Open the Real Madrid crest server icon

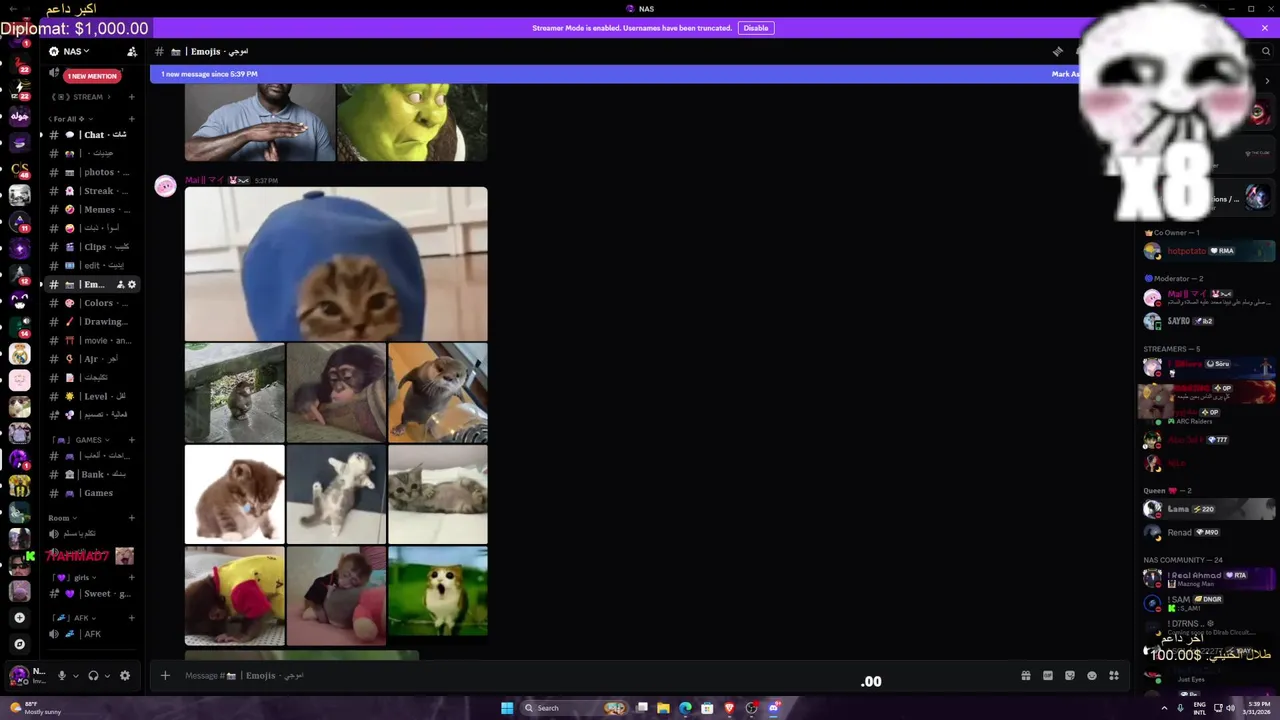coord(19,353)
